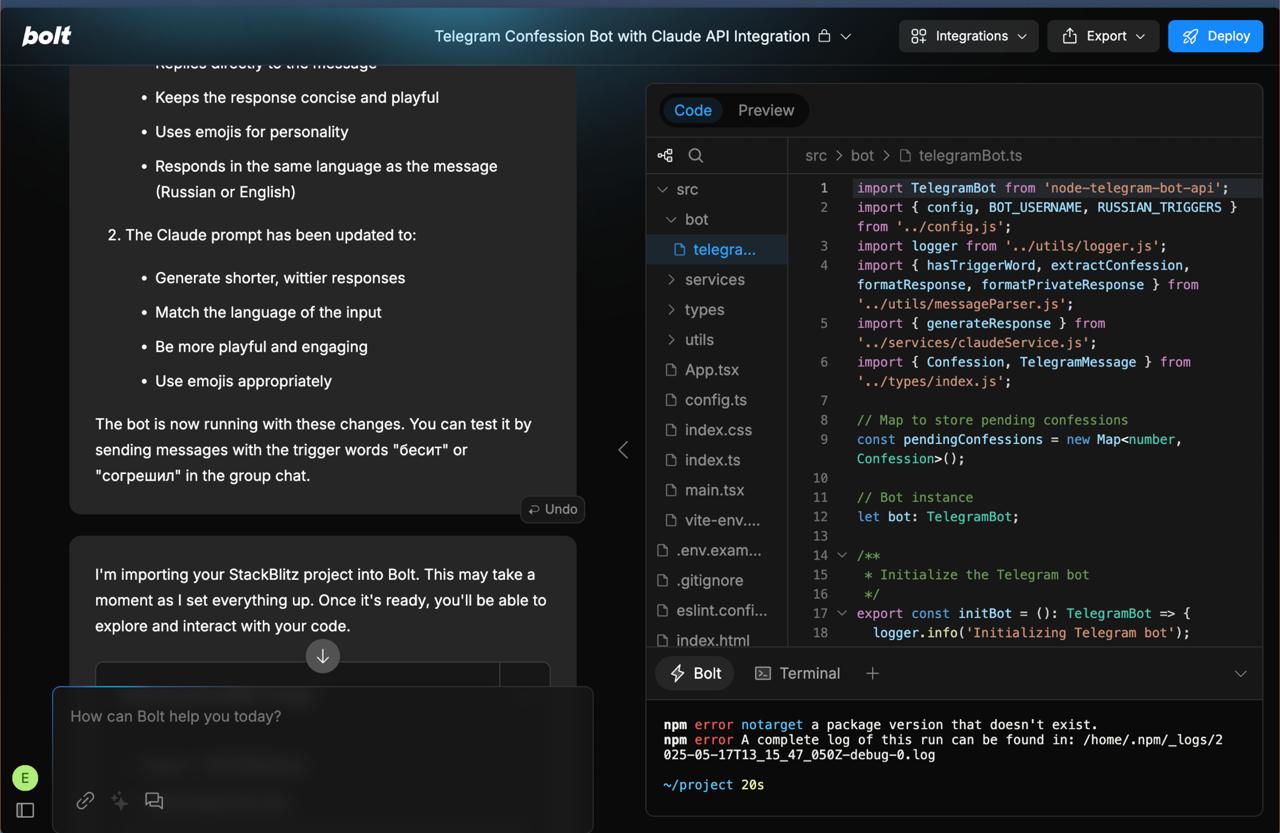Open App.tsx in file tree
The image size is (1280, 833).
tap(717, 369)
